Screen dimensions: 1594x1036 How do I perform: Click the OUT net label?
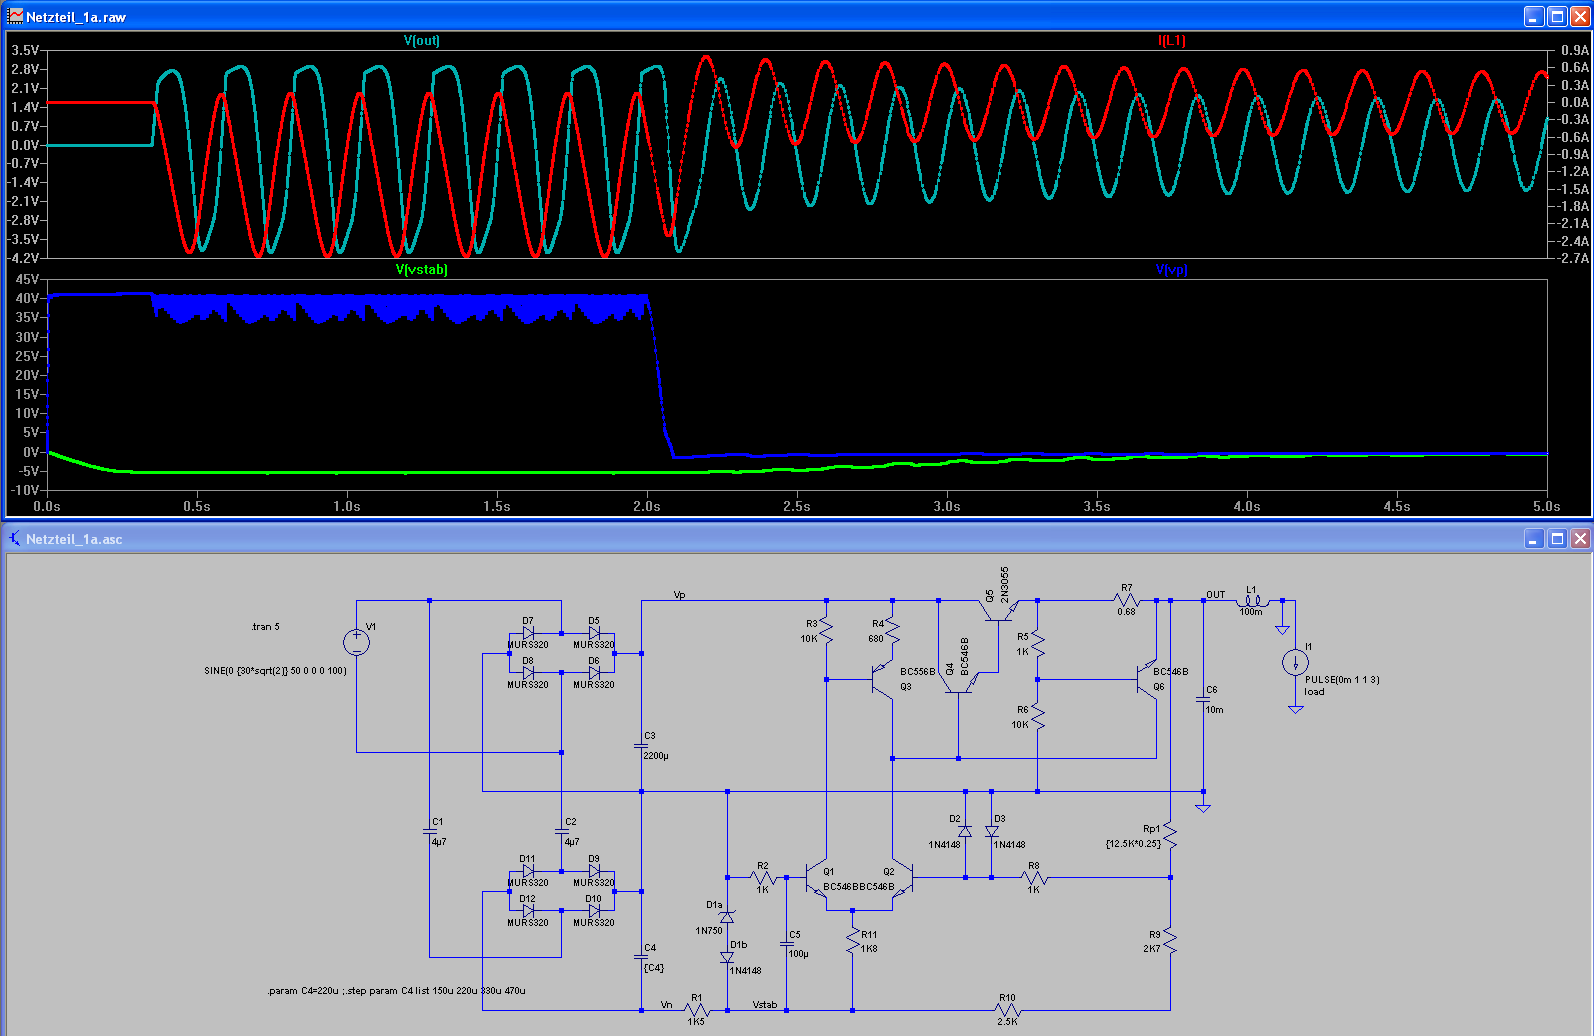pyautogui.click(x=1215, y=595)
